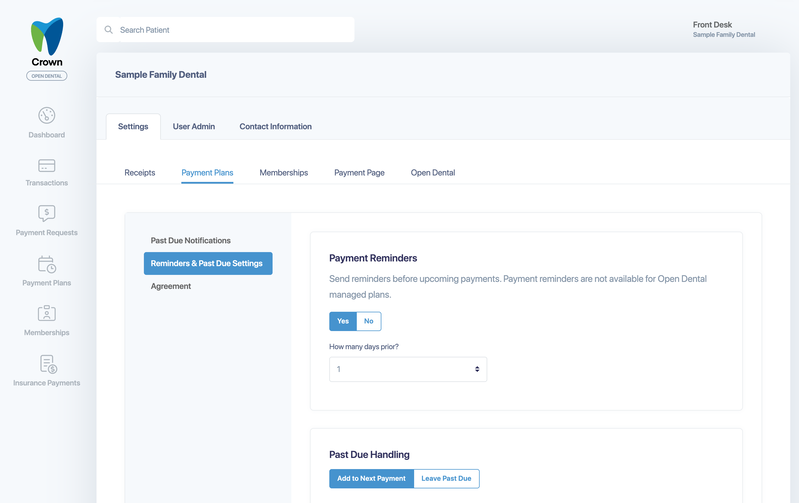Set Payment Reminders to Yes
This screenshot has width=799, height=503.
pyautogui.click(x=343, y=321)
